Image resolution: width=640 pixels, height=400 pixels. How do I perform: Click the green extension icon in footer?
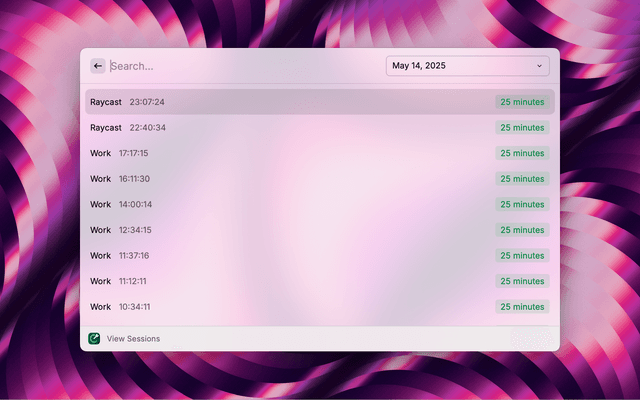click(94, 338)
